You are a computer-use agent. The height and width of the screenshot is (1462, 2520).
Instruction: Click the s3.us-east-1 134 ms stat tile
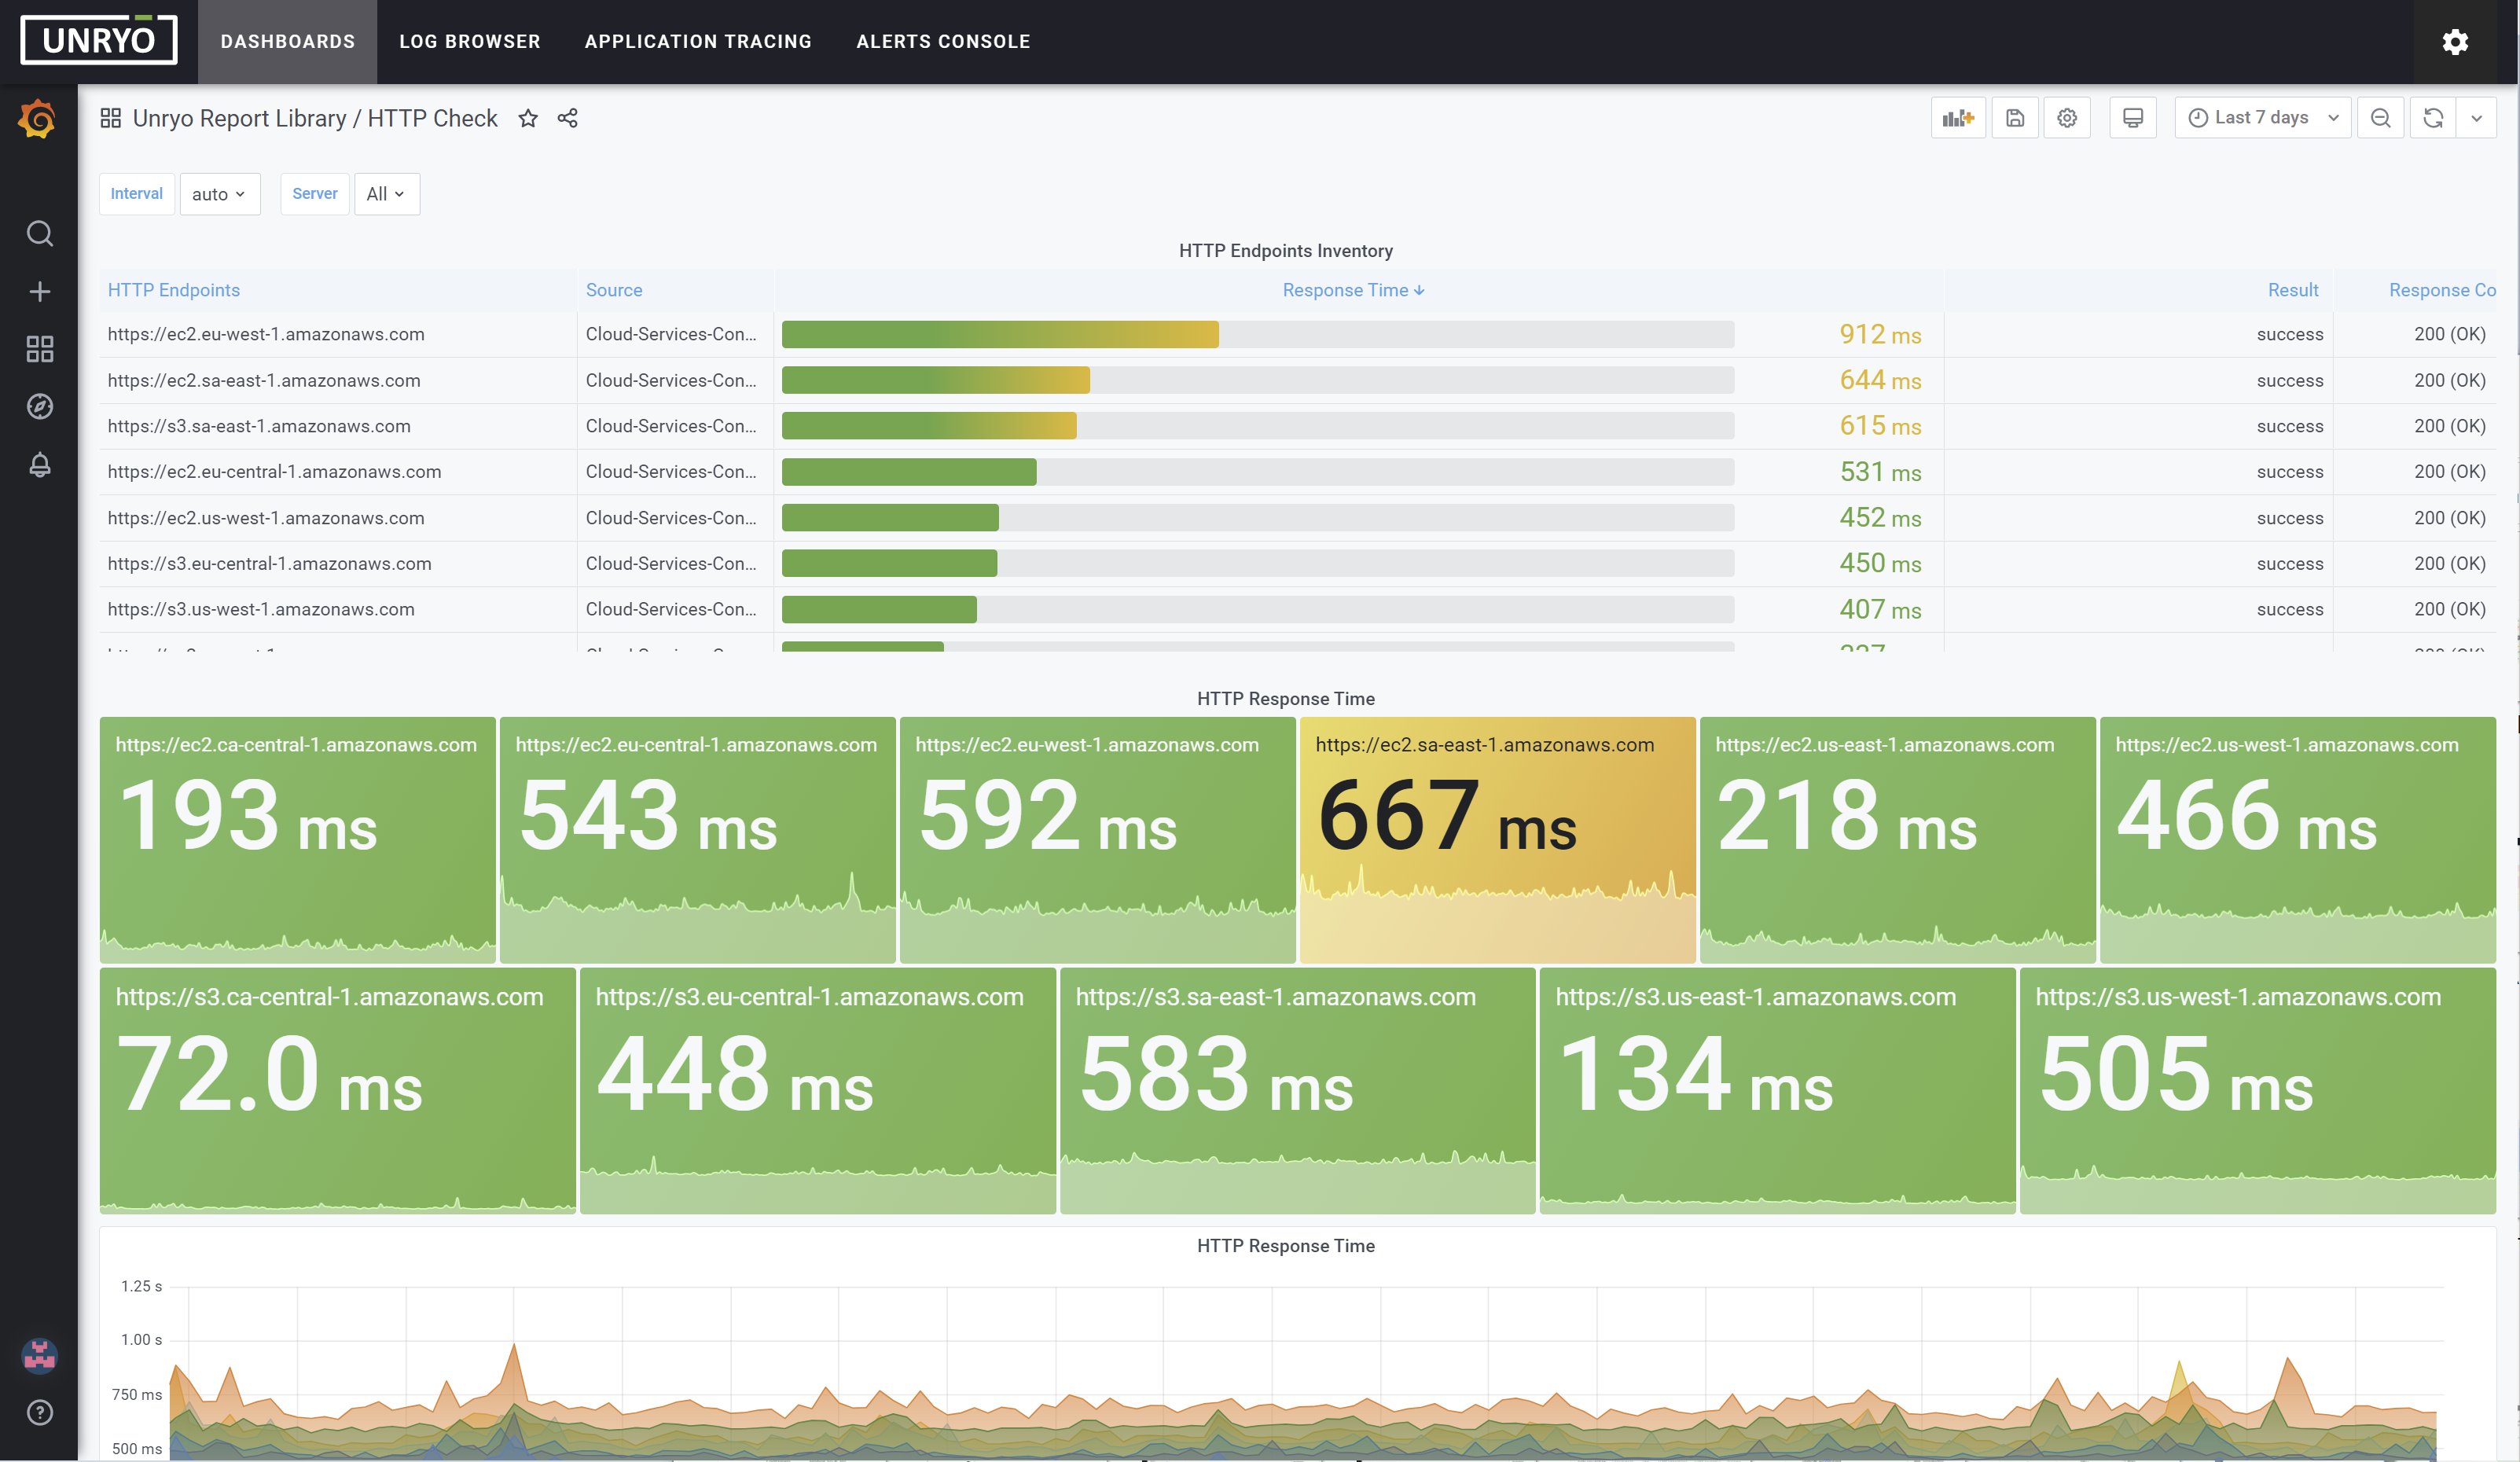pos(1778,1091)
